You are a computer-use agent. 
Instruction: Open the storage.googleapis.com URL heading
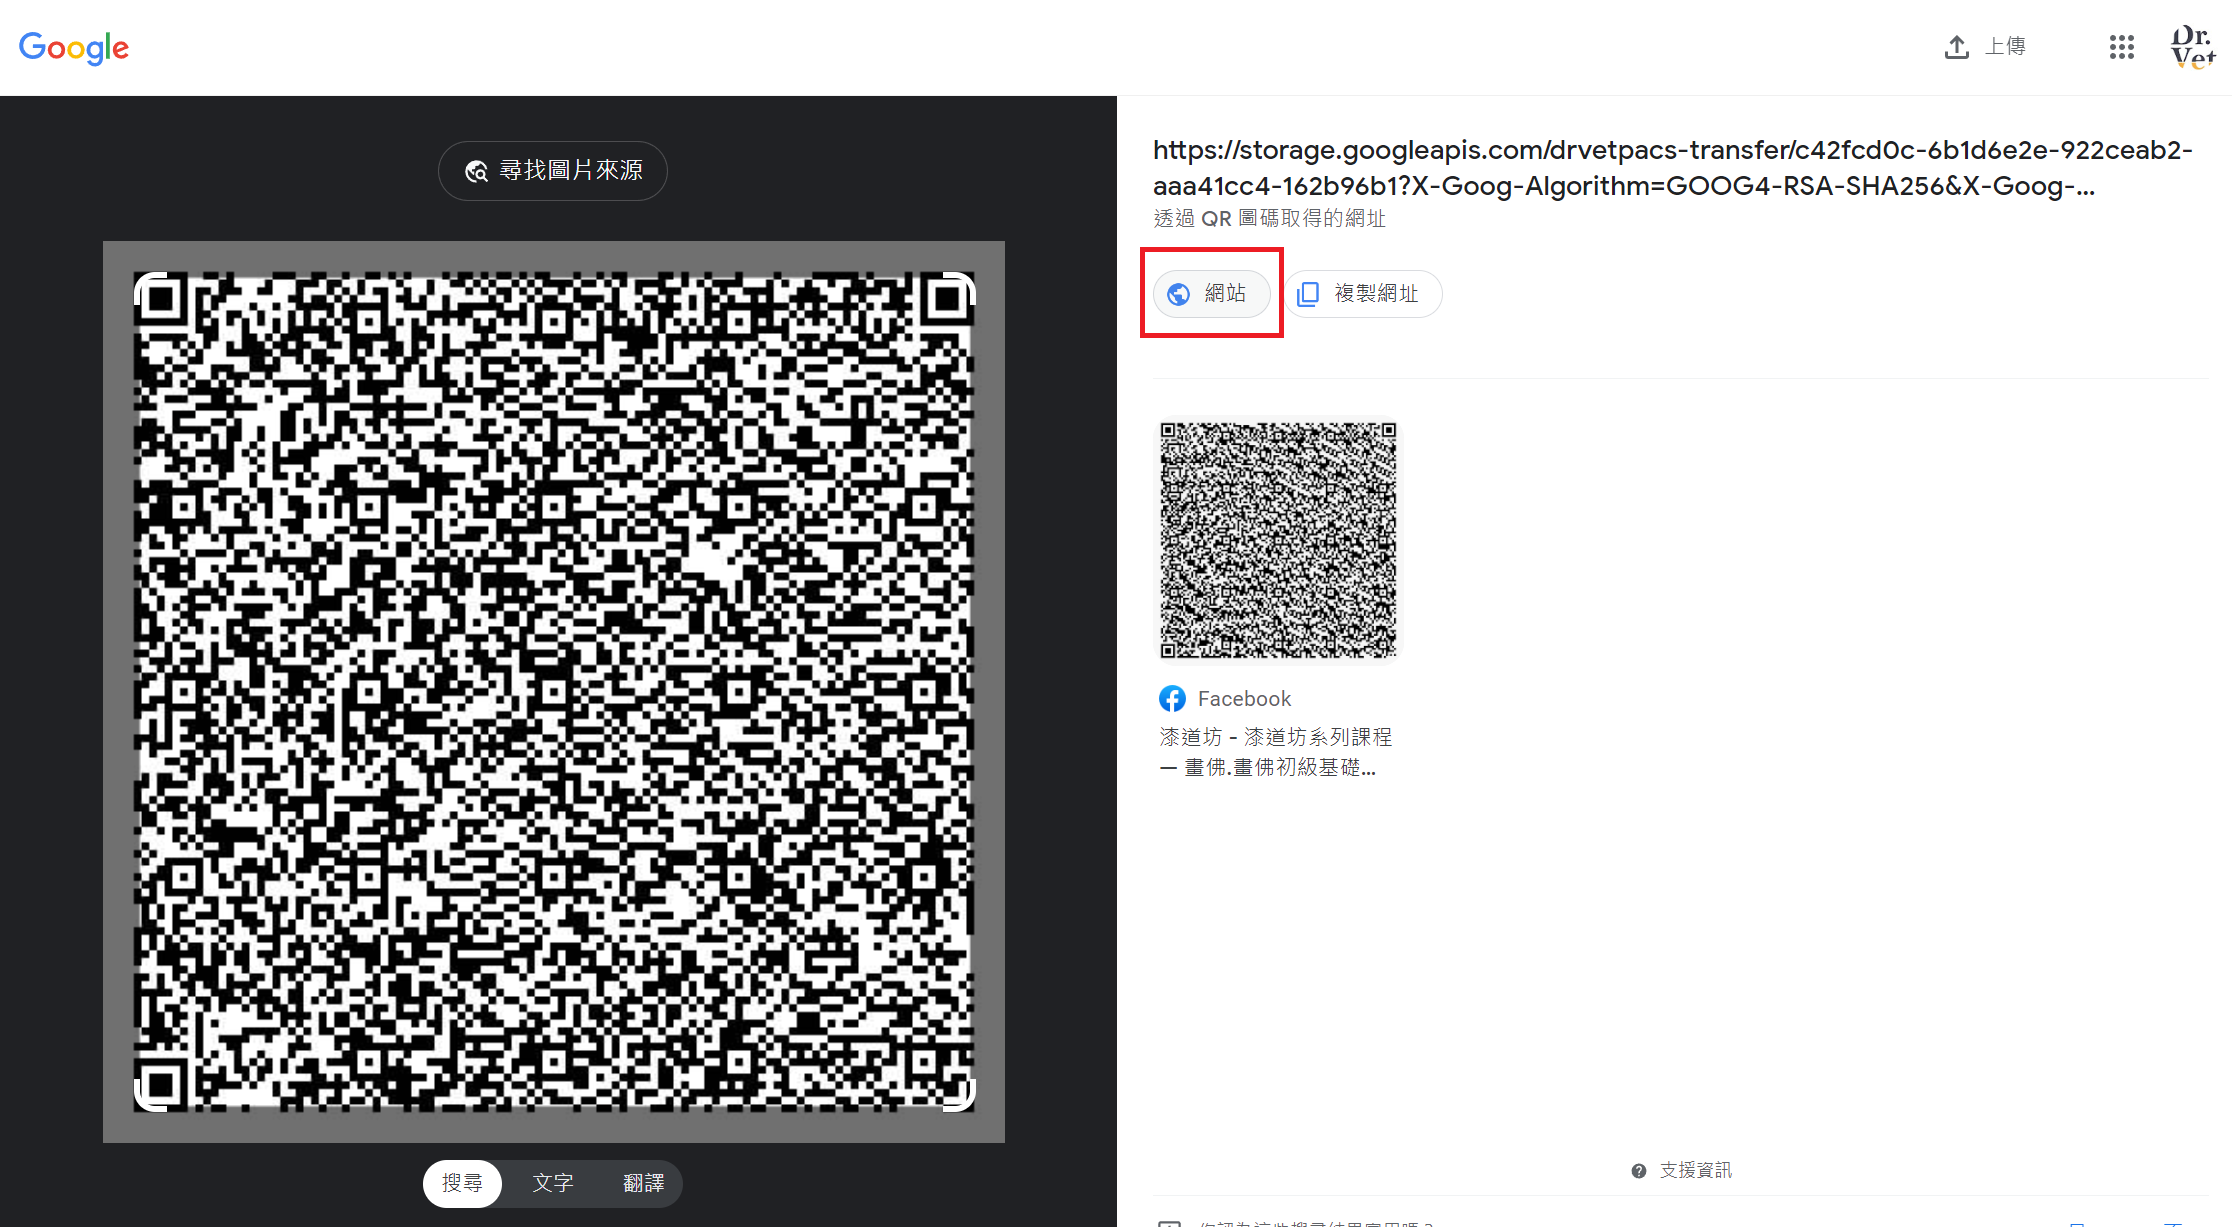tap(1672, 168)
